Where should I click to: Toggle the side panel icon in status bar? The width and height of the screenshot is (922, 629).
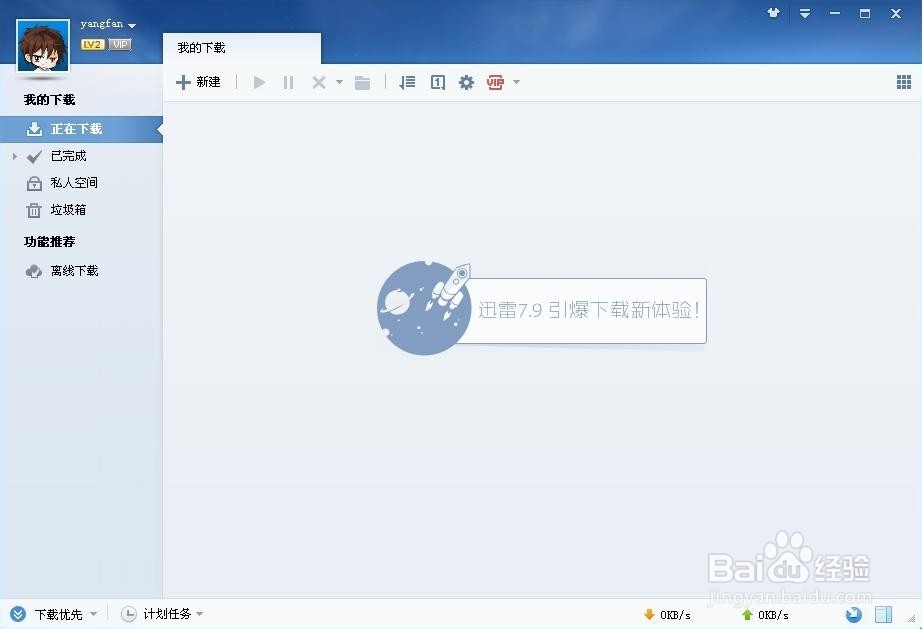(883, 615)
